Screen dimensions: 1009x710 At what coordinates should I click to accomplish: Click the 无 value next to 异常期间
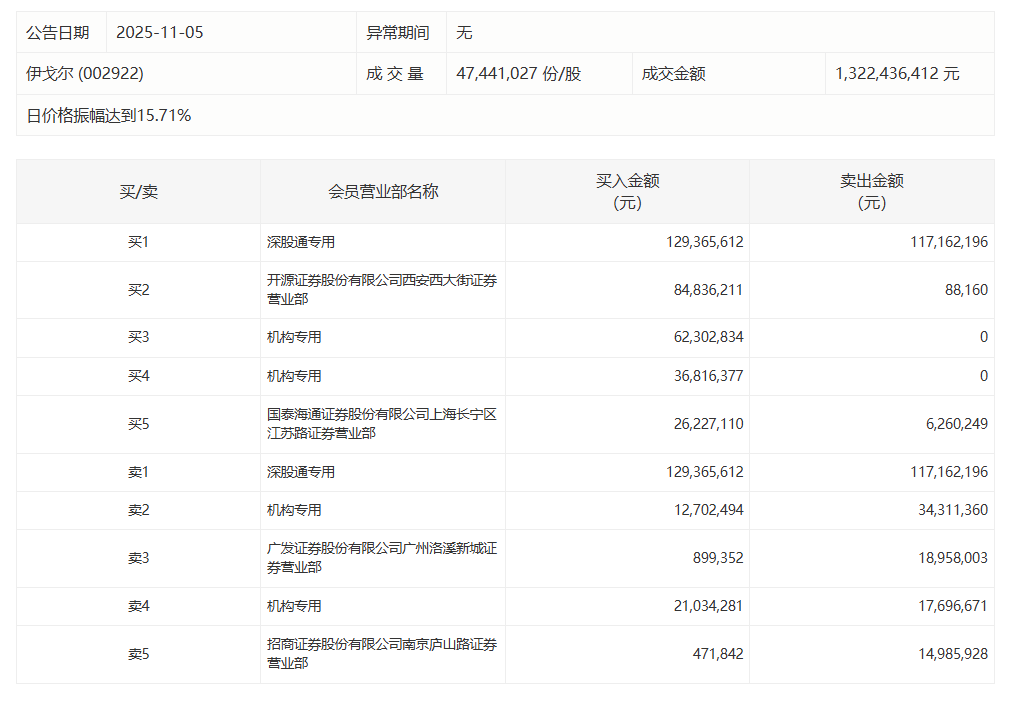tap(462, 32)
